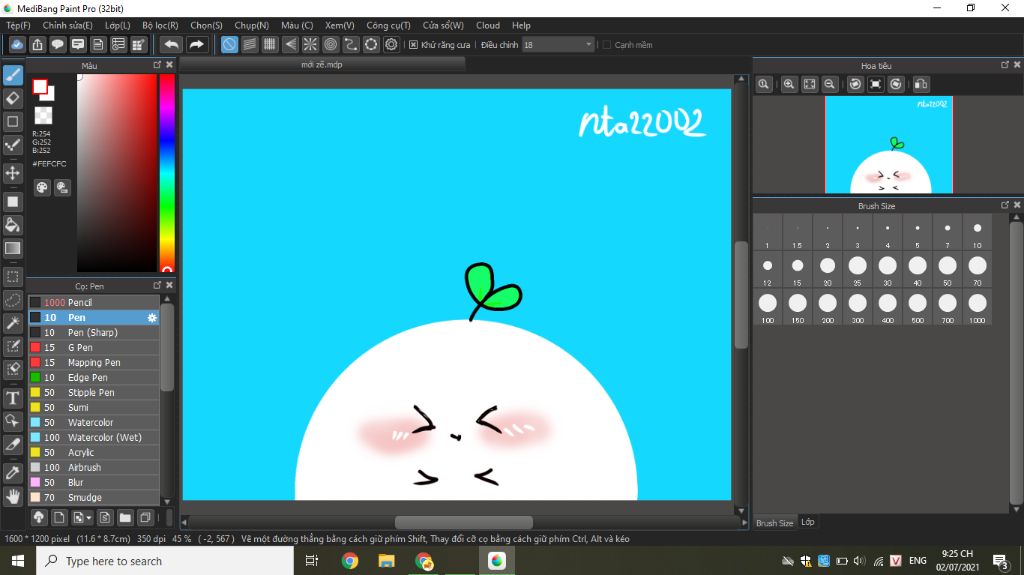This screenshot has height=575, width=1024.
Task: Open snap settings gear icon
Action: pyautogui.click(x=391, y=44)
